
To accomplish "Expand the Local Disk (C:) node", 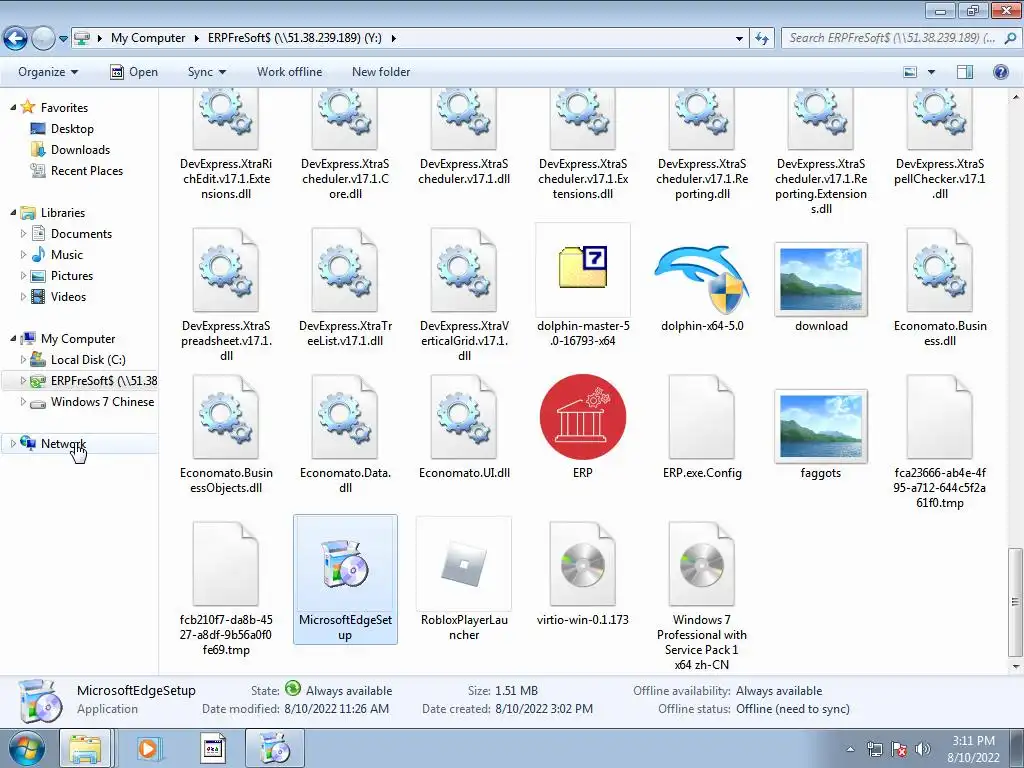I will tap(24, 359).
